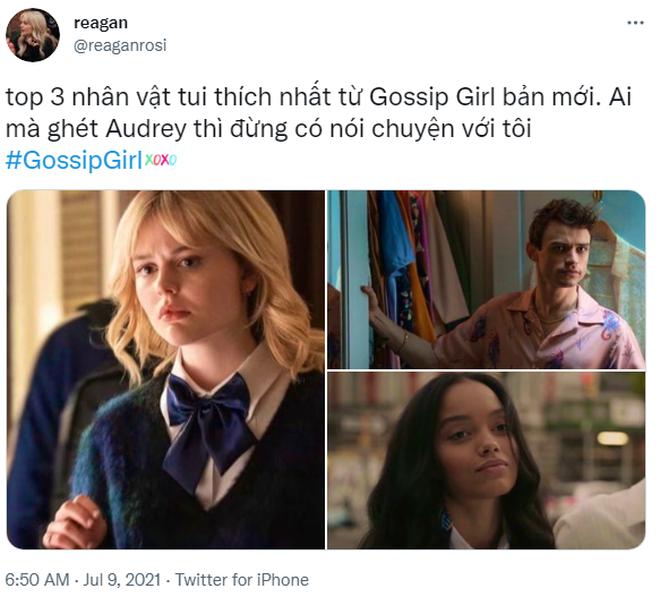660x597 pixels.
Task: Click the Jul 9, 2021 date
Action: [122, 580]
